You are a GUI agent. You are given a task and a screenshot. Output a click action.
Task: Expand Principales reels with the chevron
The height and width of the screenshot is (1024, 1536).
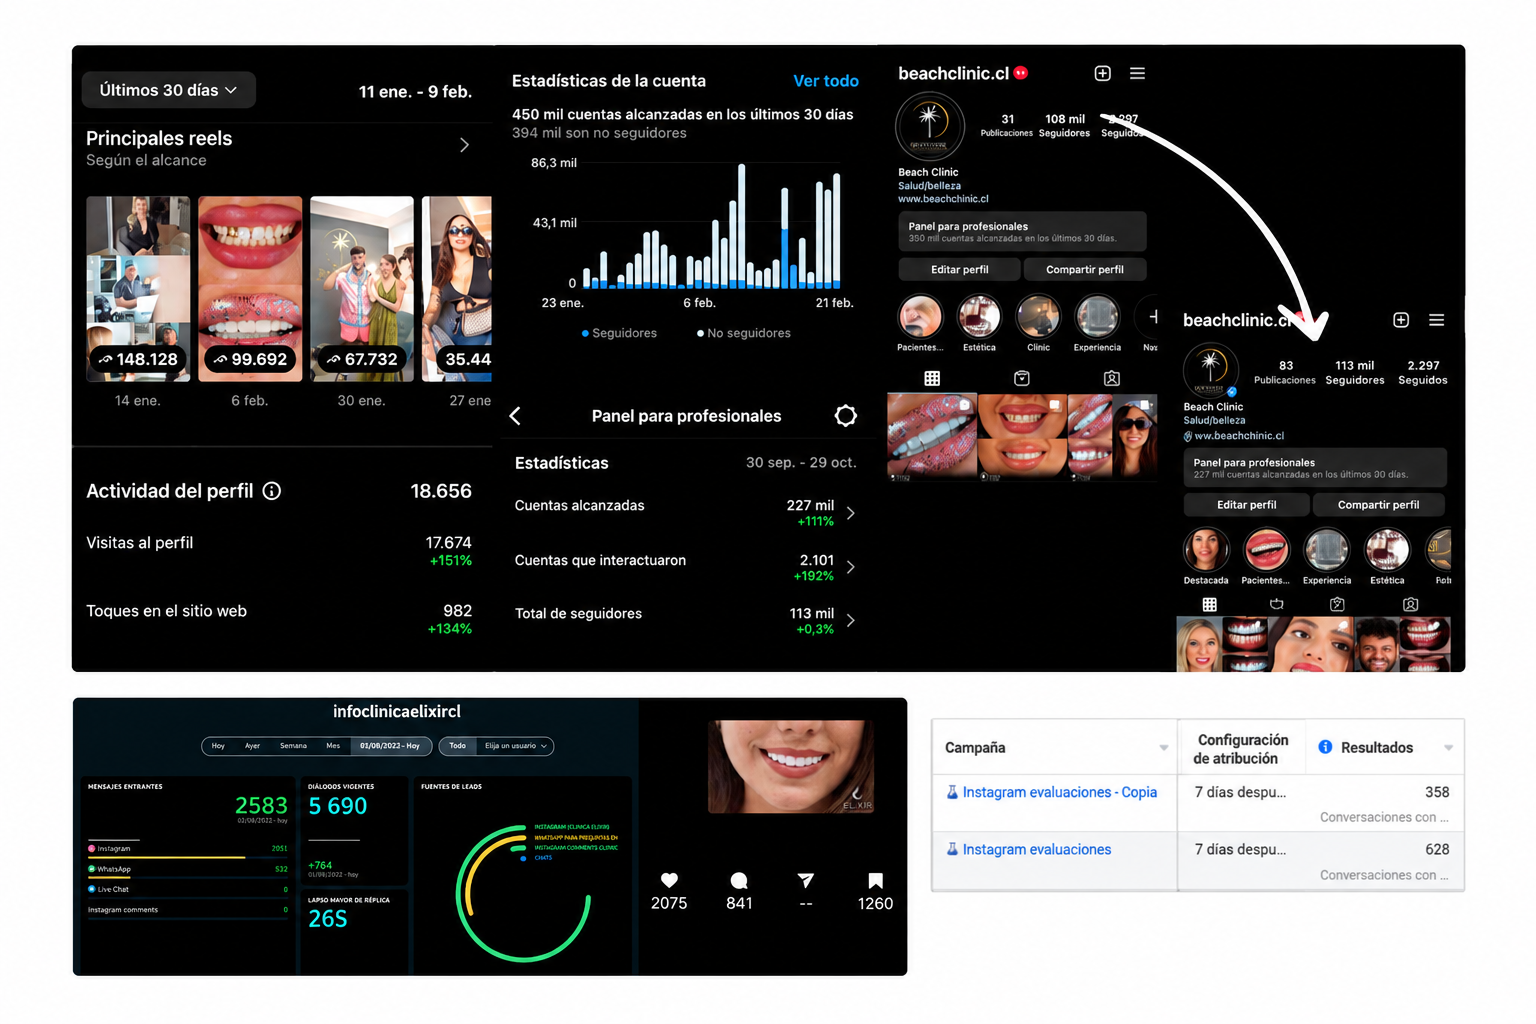coord(464,145)
